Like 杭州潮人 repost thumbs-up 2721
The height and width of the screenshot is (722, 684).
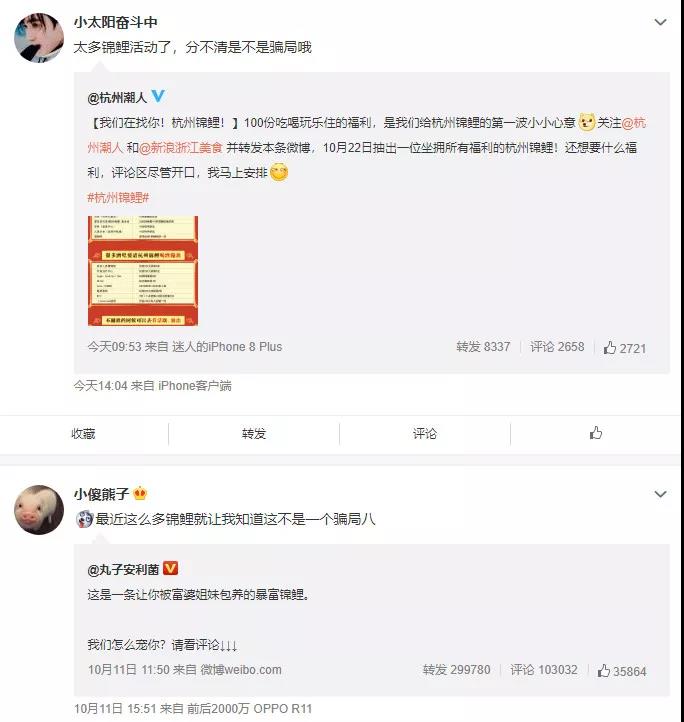click(x=625, y=348)
